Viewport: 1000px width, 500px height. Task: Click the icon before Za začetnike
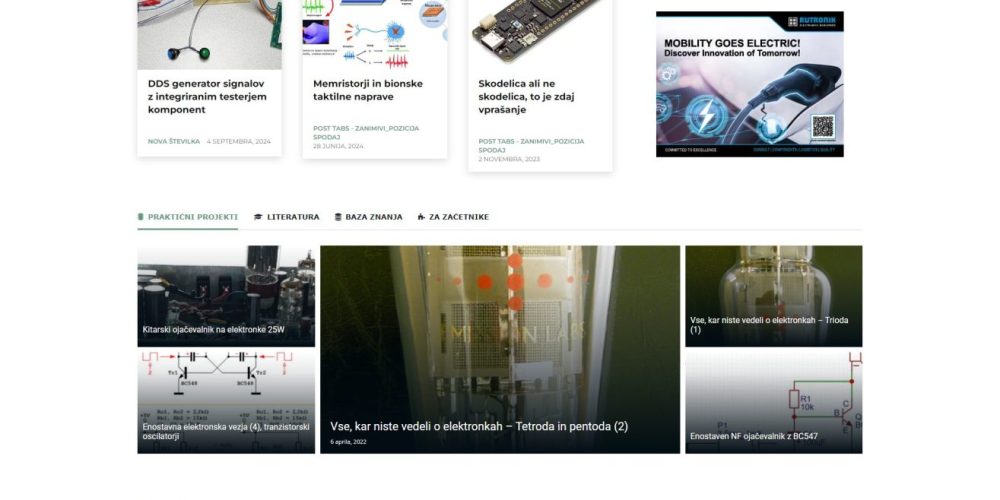click(x=421, y=217)
